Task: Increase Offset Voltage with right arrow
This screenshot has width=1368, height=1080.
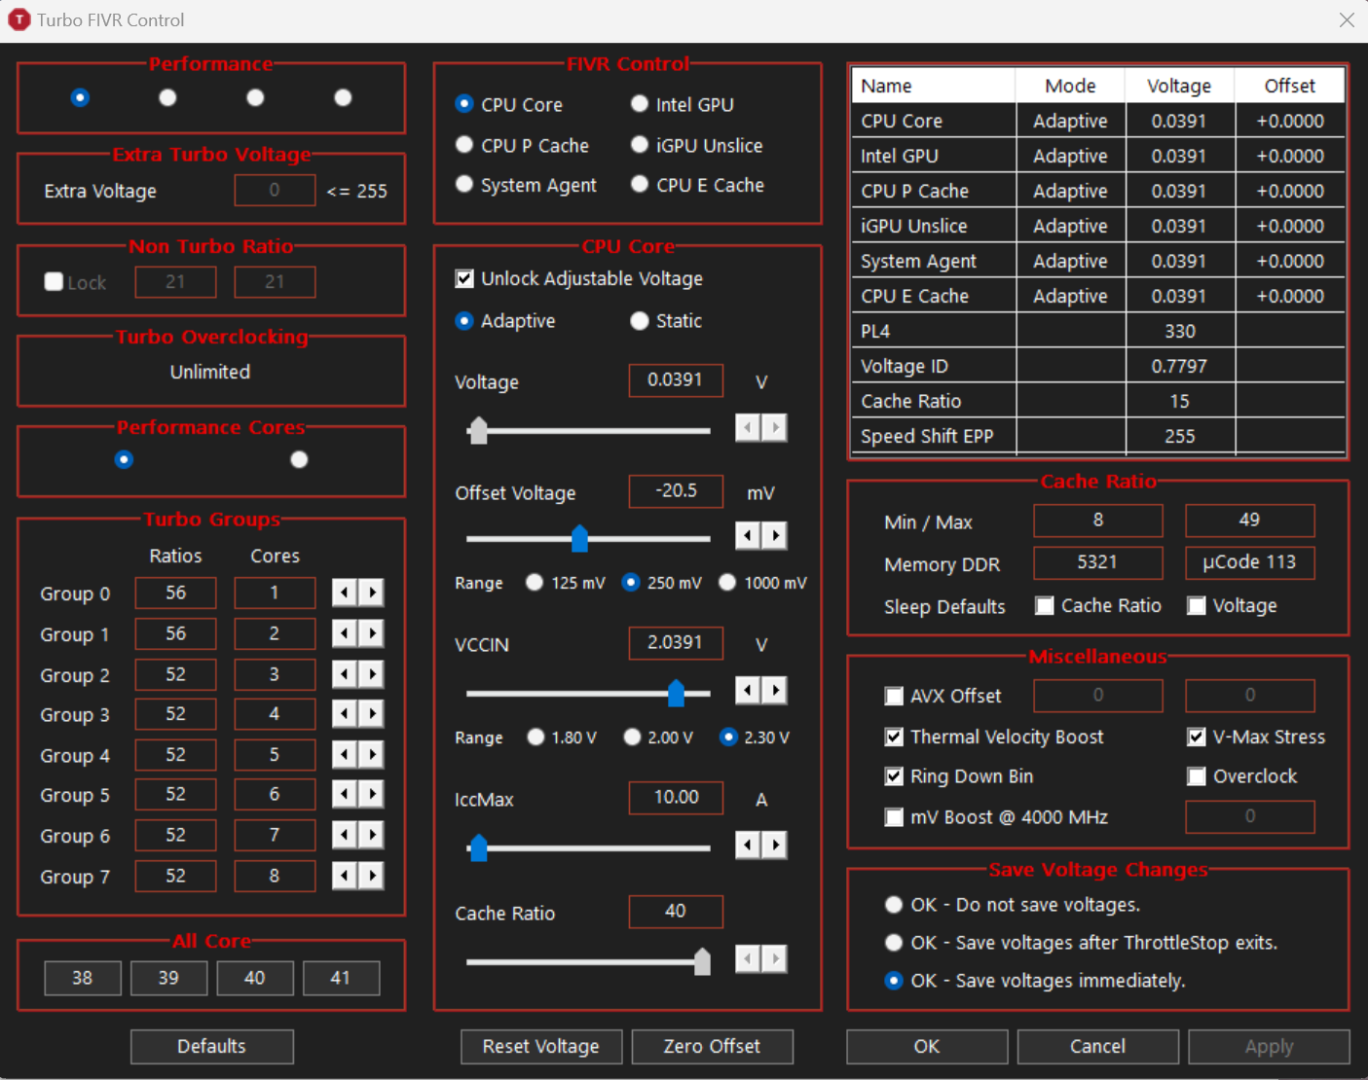Action: point(775,536)
